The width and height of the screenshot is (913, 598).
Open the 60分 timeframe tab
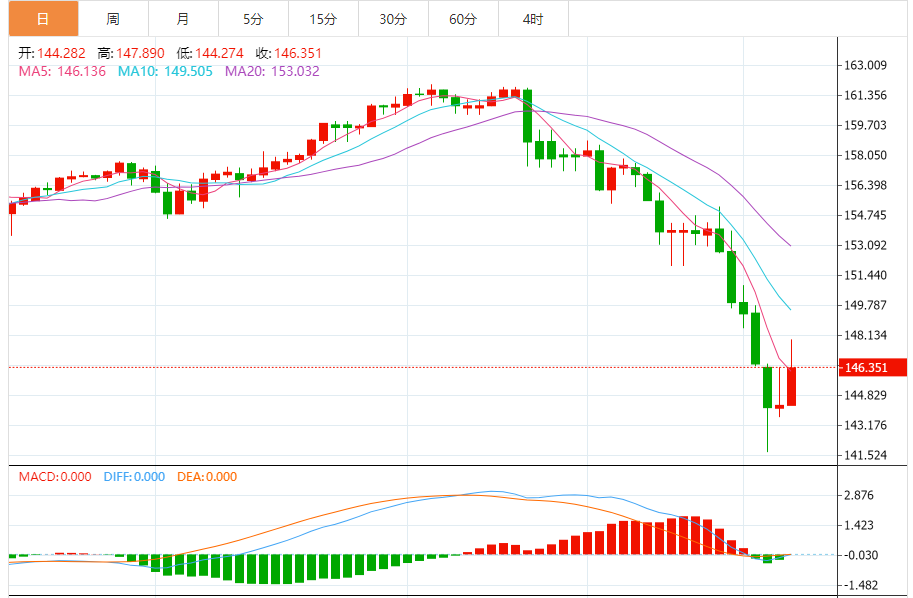(x=463, y=19)
